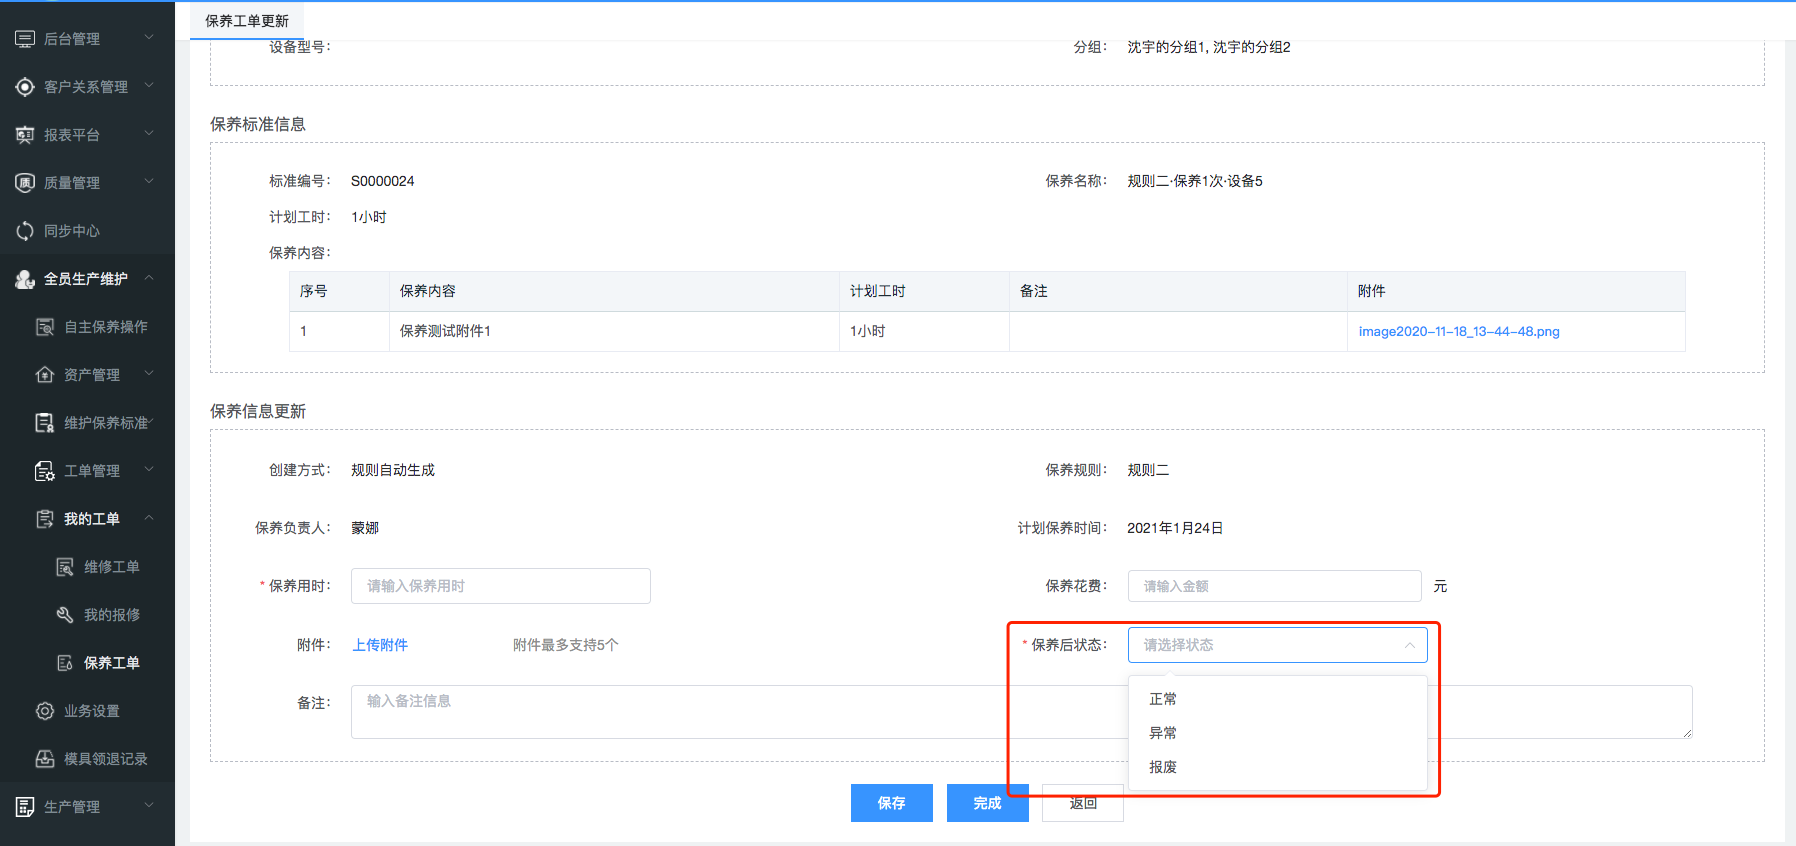Click the 客户关系管理 target icon

click(25, 87)
